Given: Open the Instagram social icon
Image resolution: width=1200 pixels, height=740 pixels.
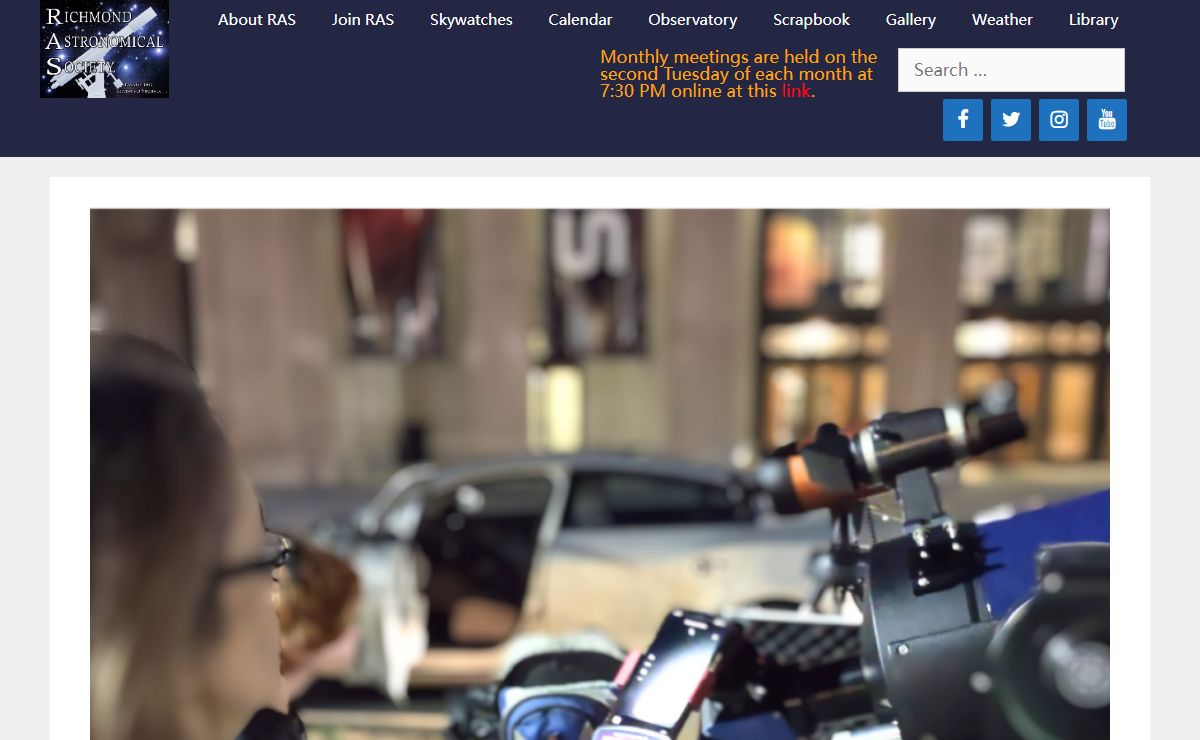Looking at the screenshot, I should point(1058,120).
